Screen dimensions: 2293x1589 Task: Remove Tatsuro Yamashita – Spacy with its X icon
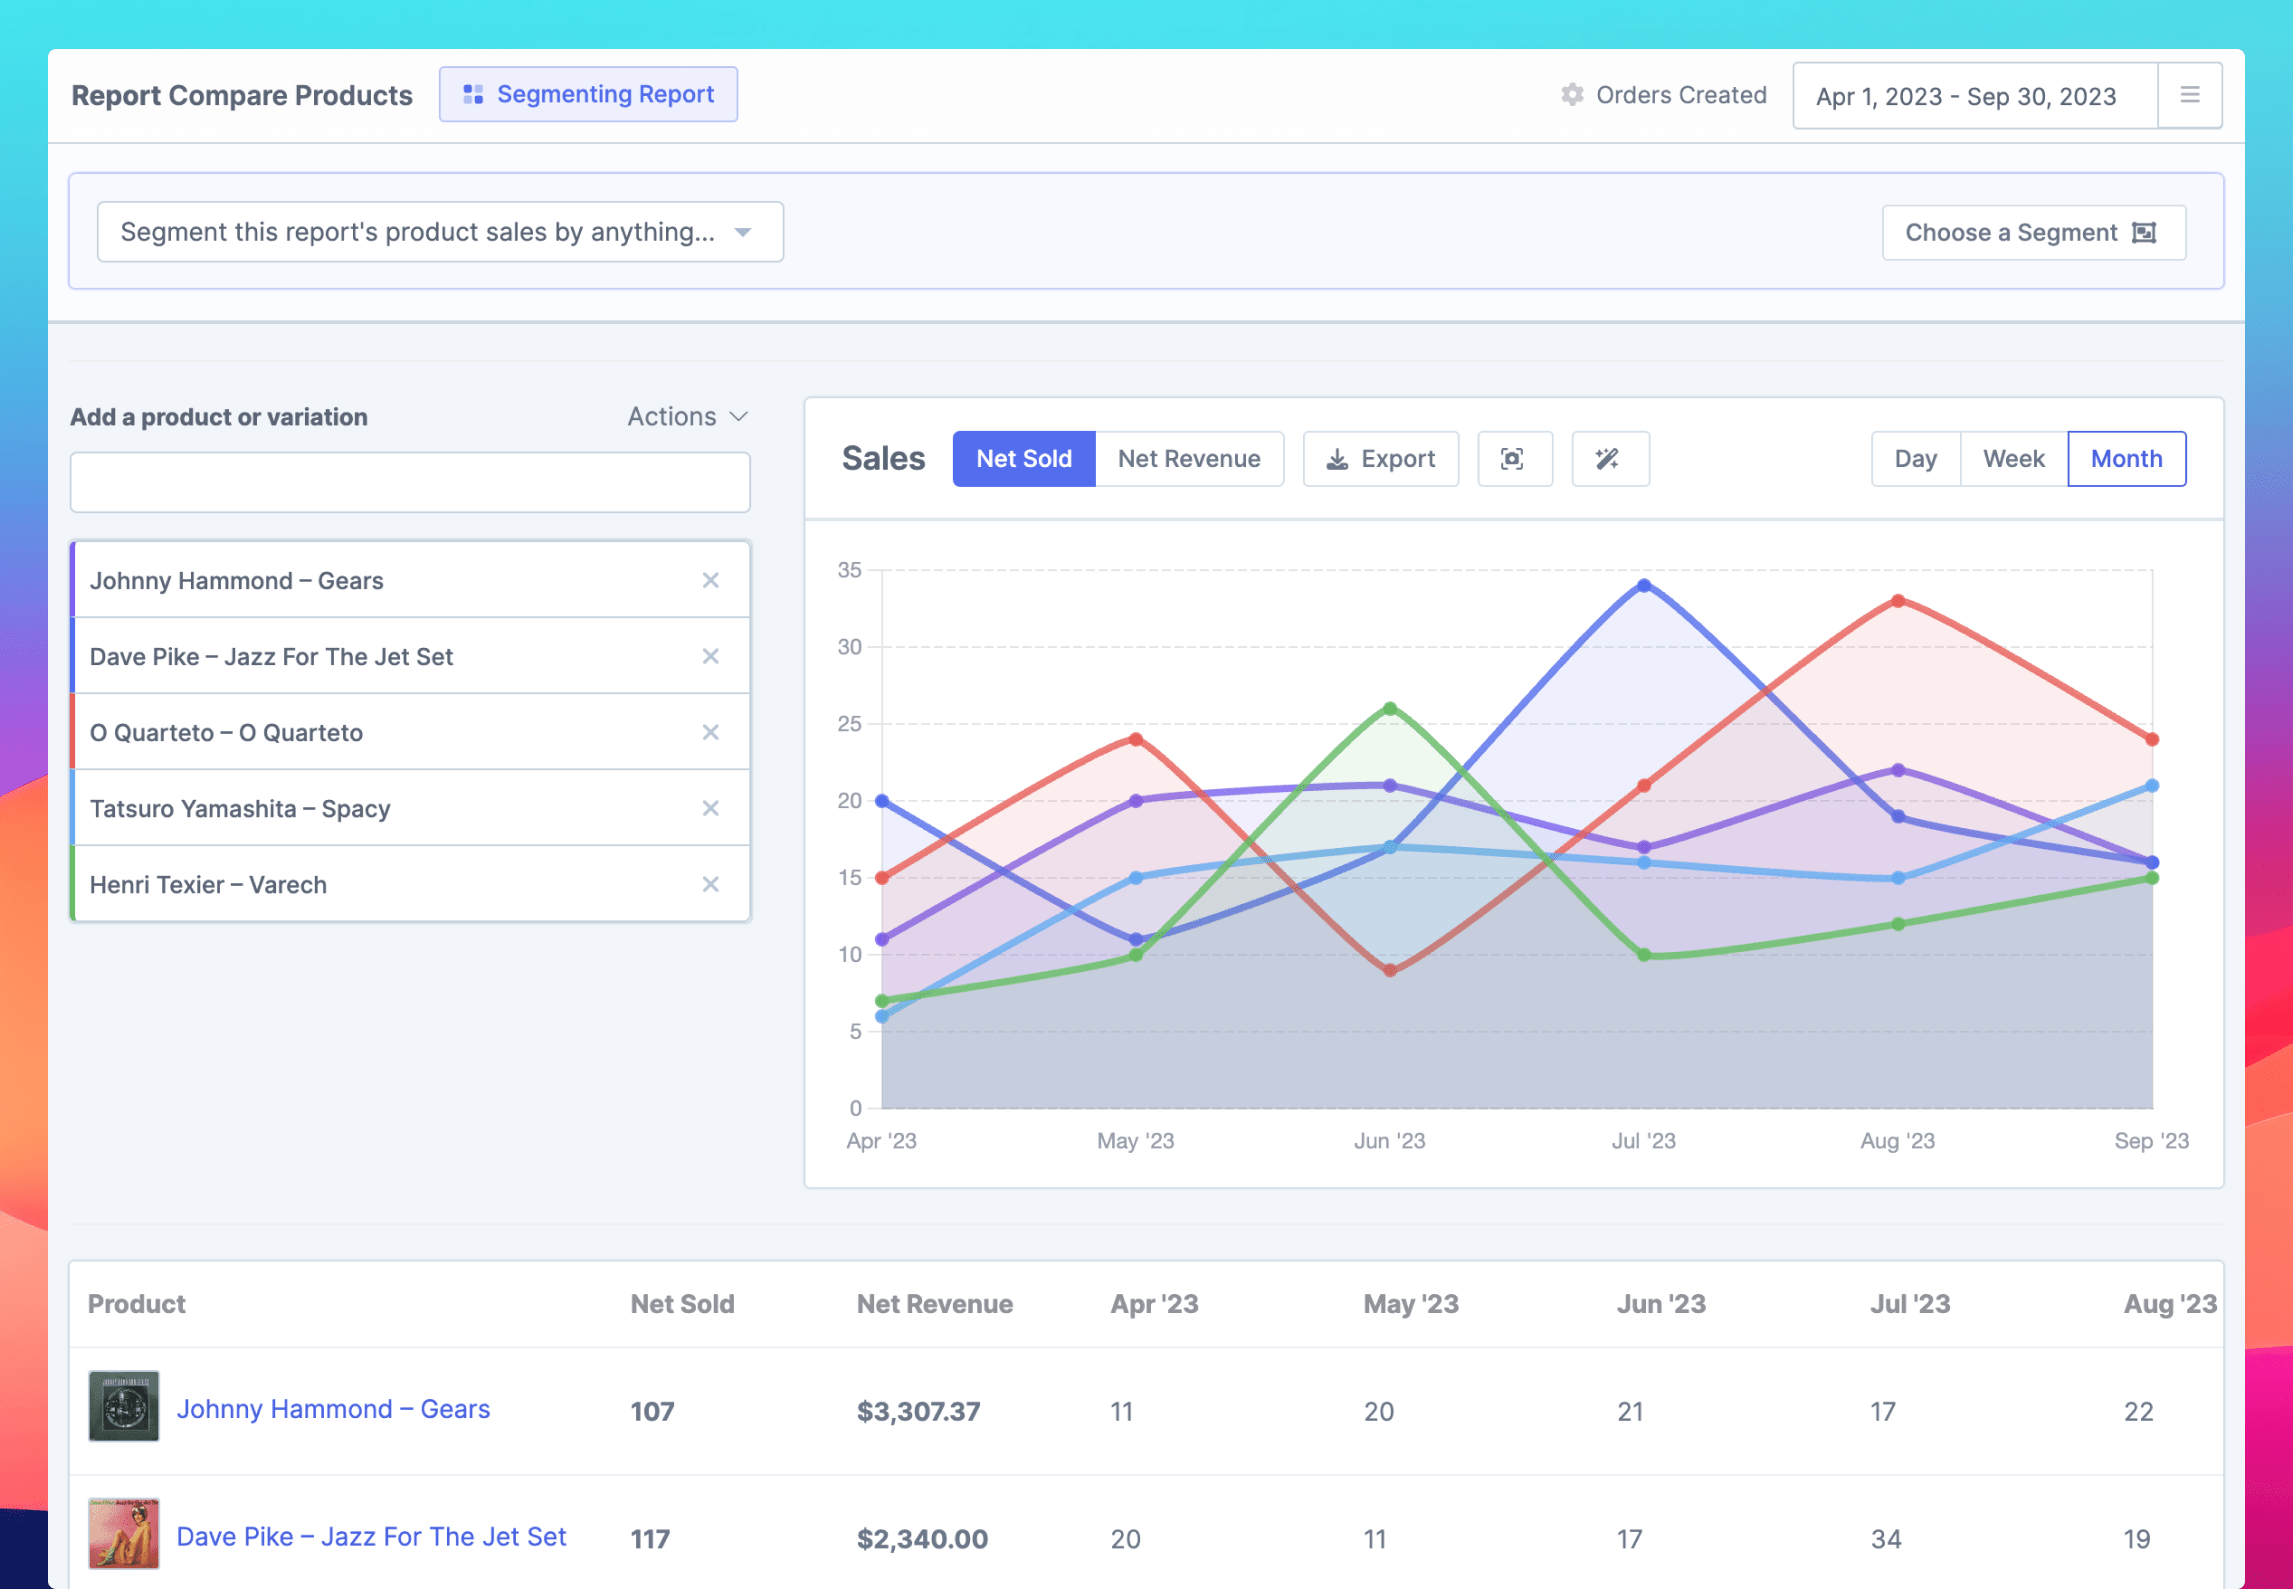(711, 808)
